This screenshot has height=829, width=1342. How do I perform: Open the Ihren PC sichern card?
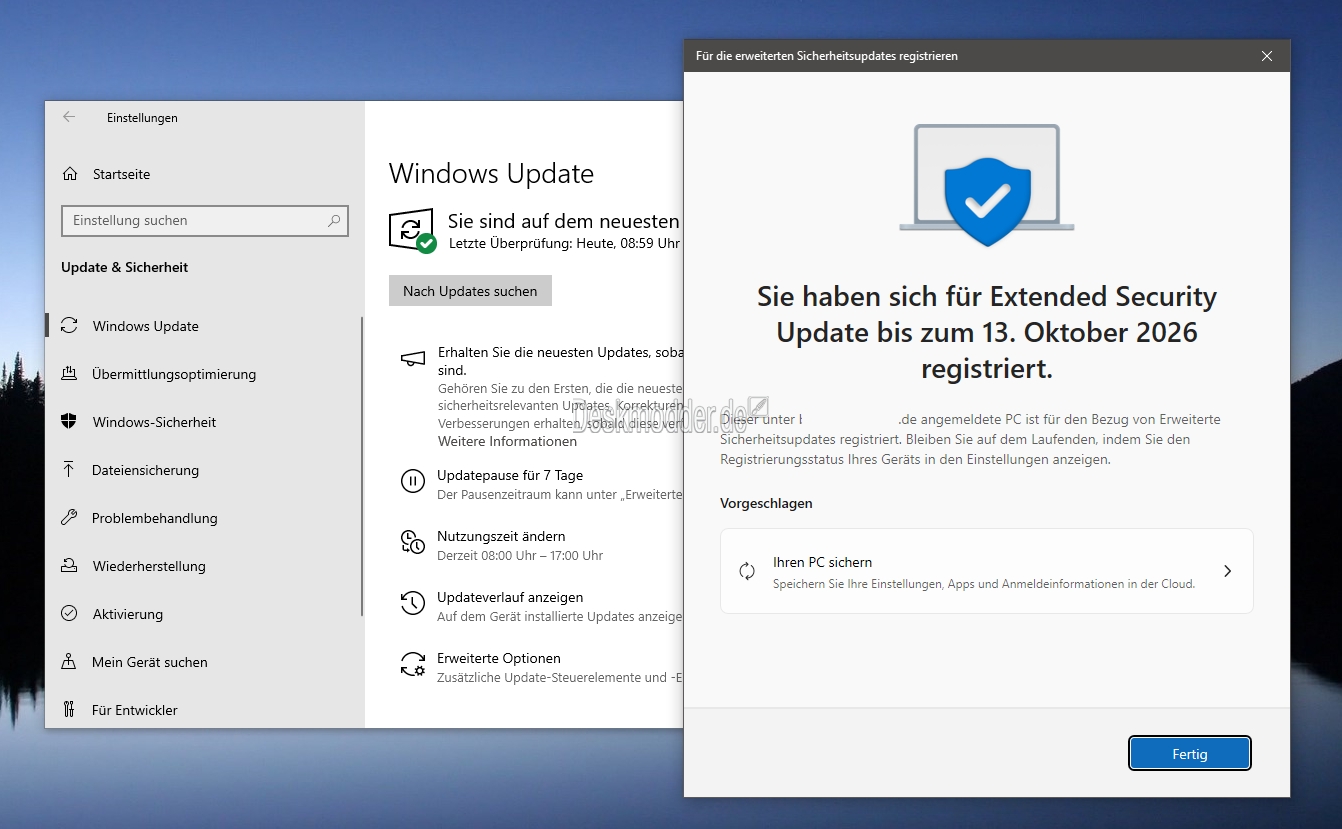(x=986, y=571)
